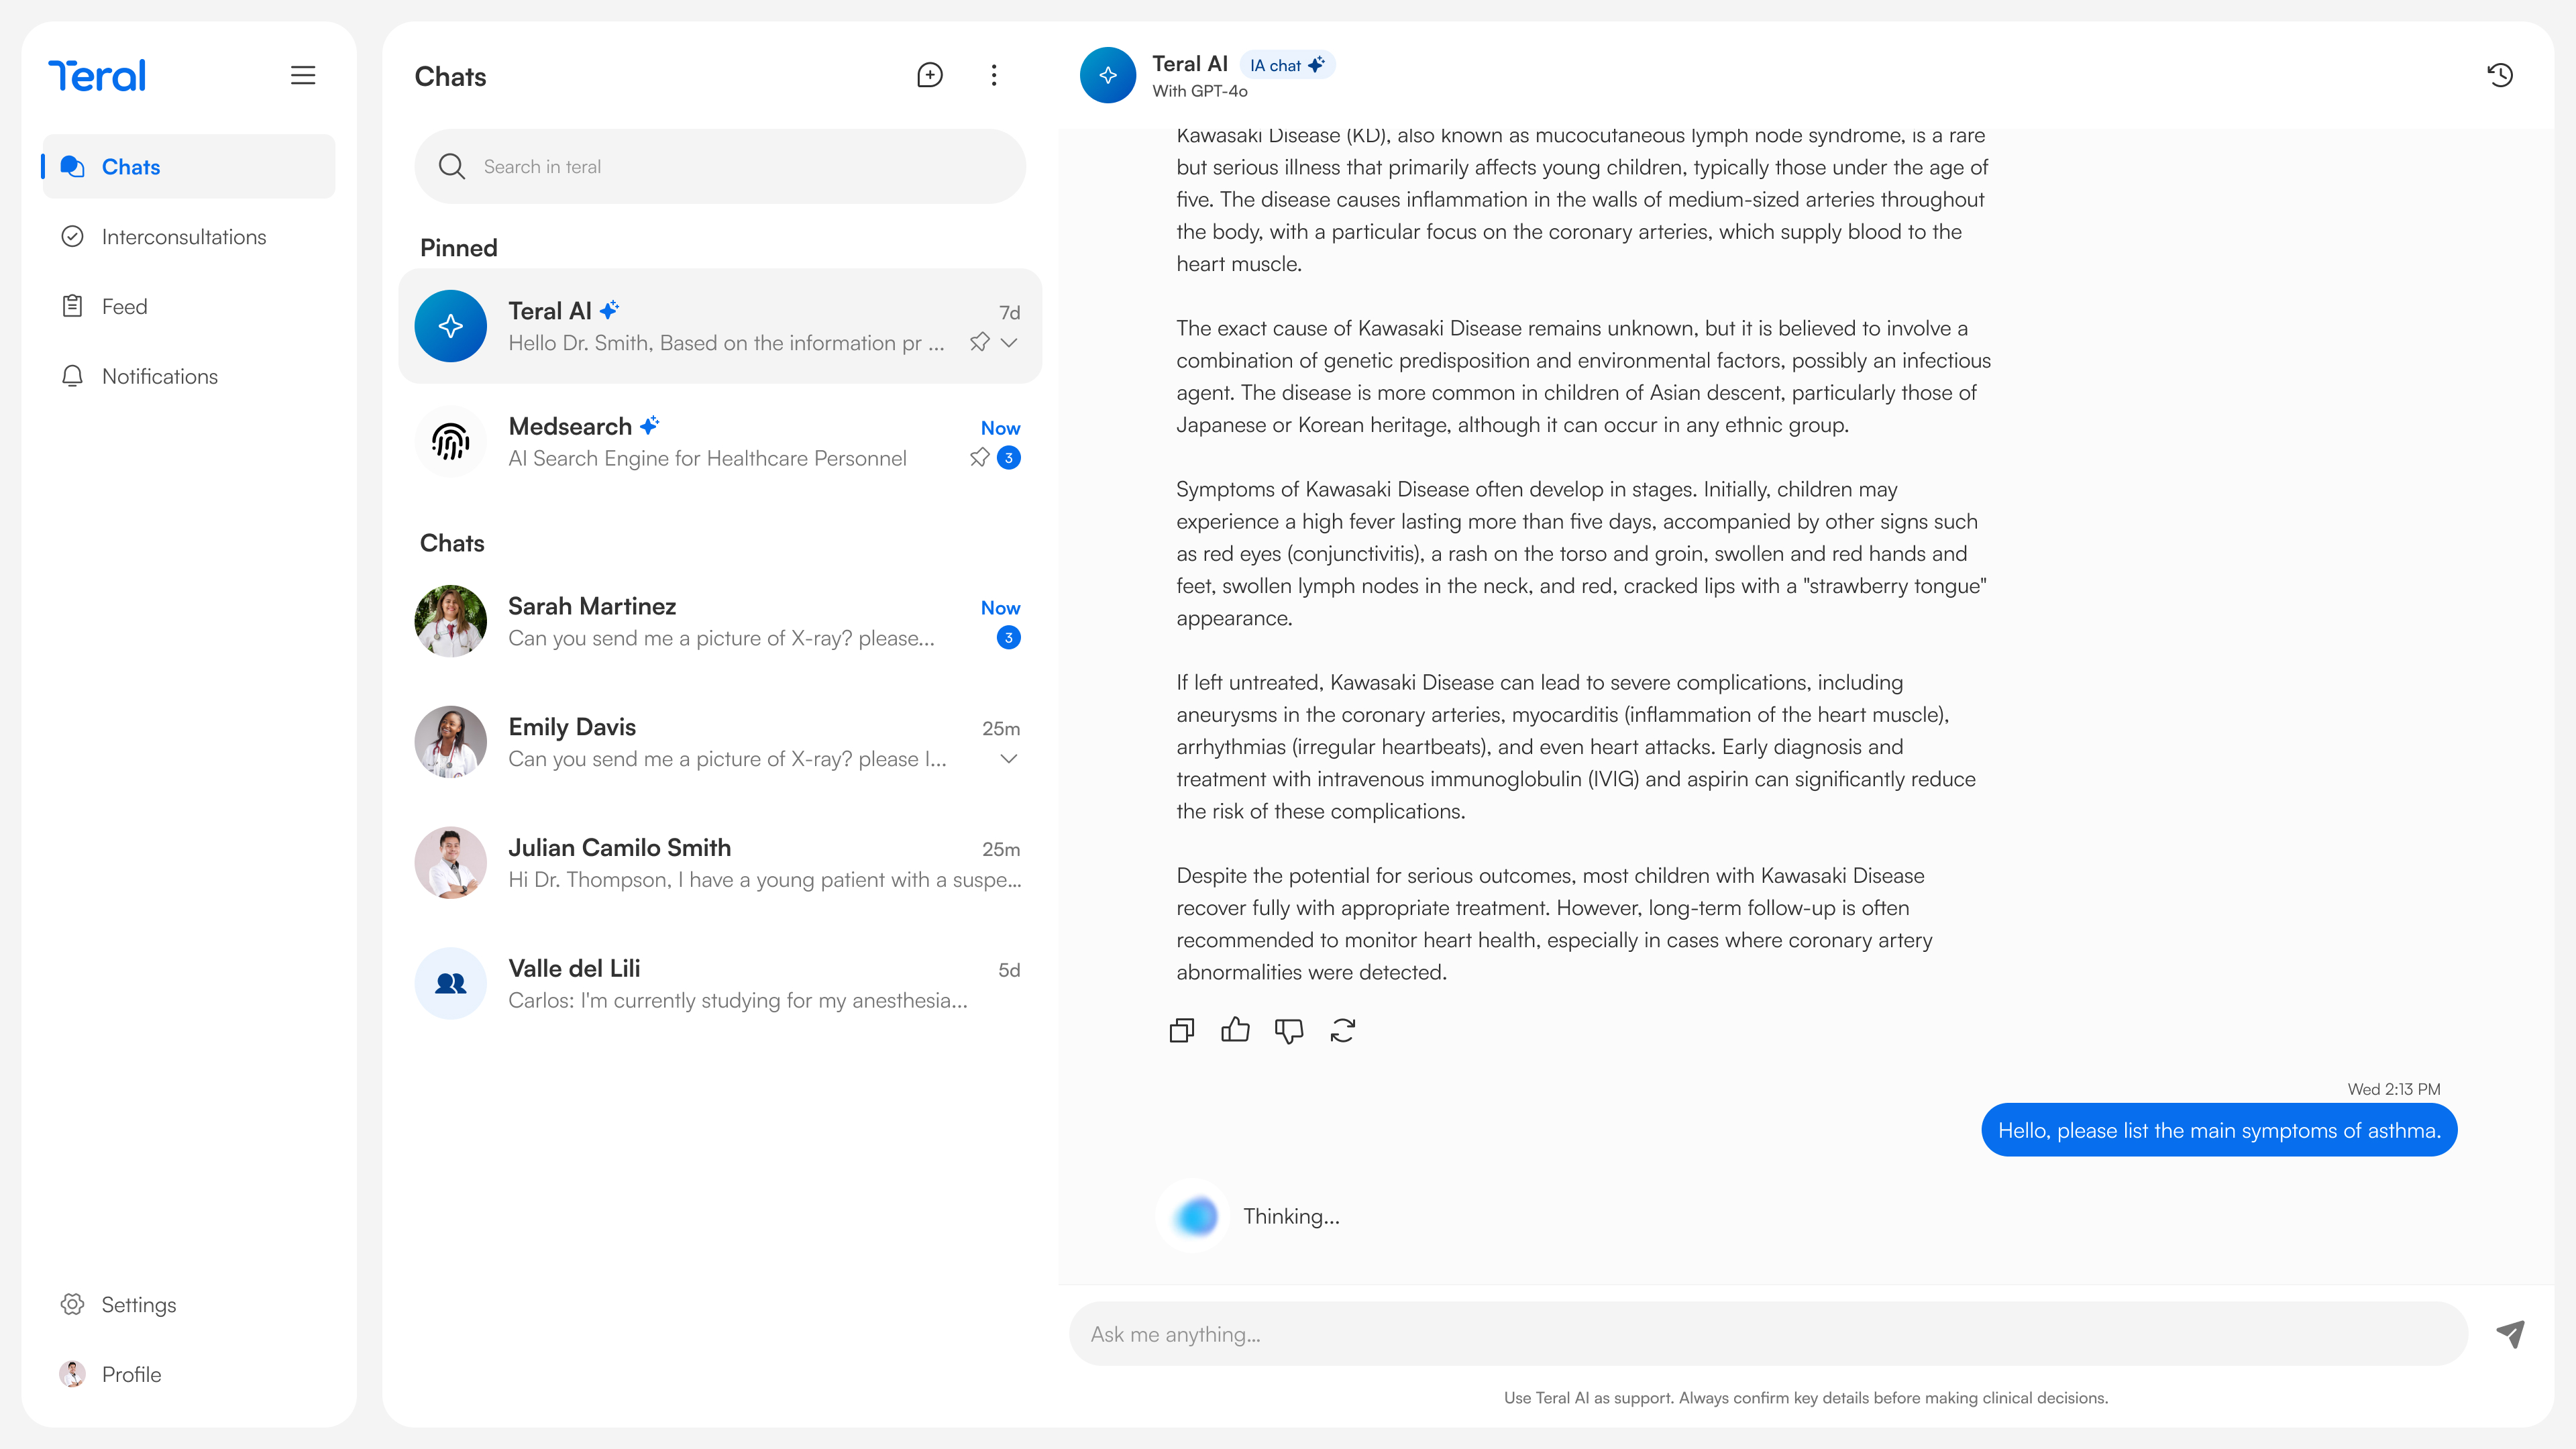Regenerate the AI response
The height and width of the screenshot is (1449, 2576).
[1342, 1030]
